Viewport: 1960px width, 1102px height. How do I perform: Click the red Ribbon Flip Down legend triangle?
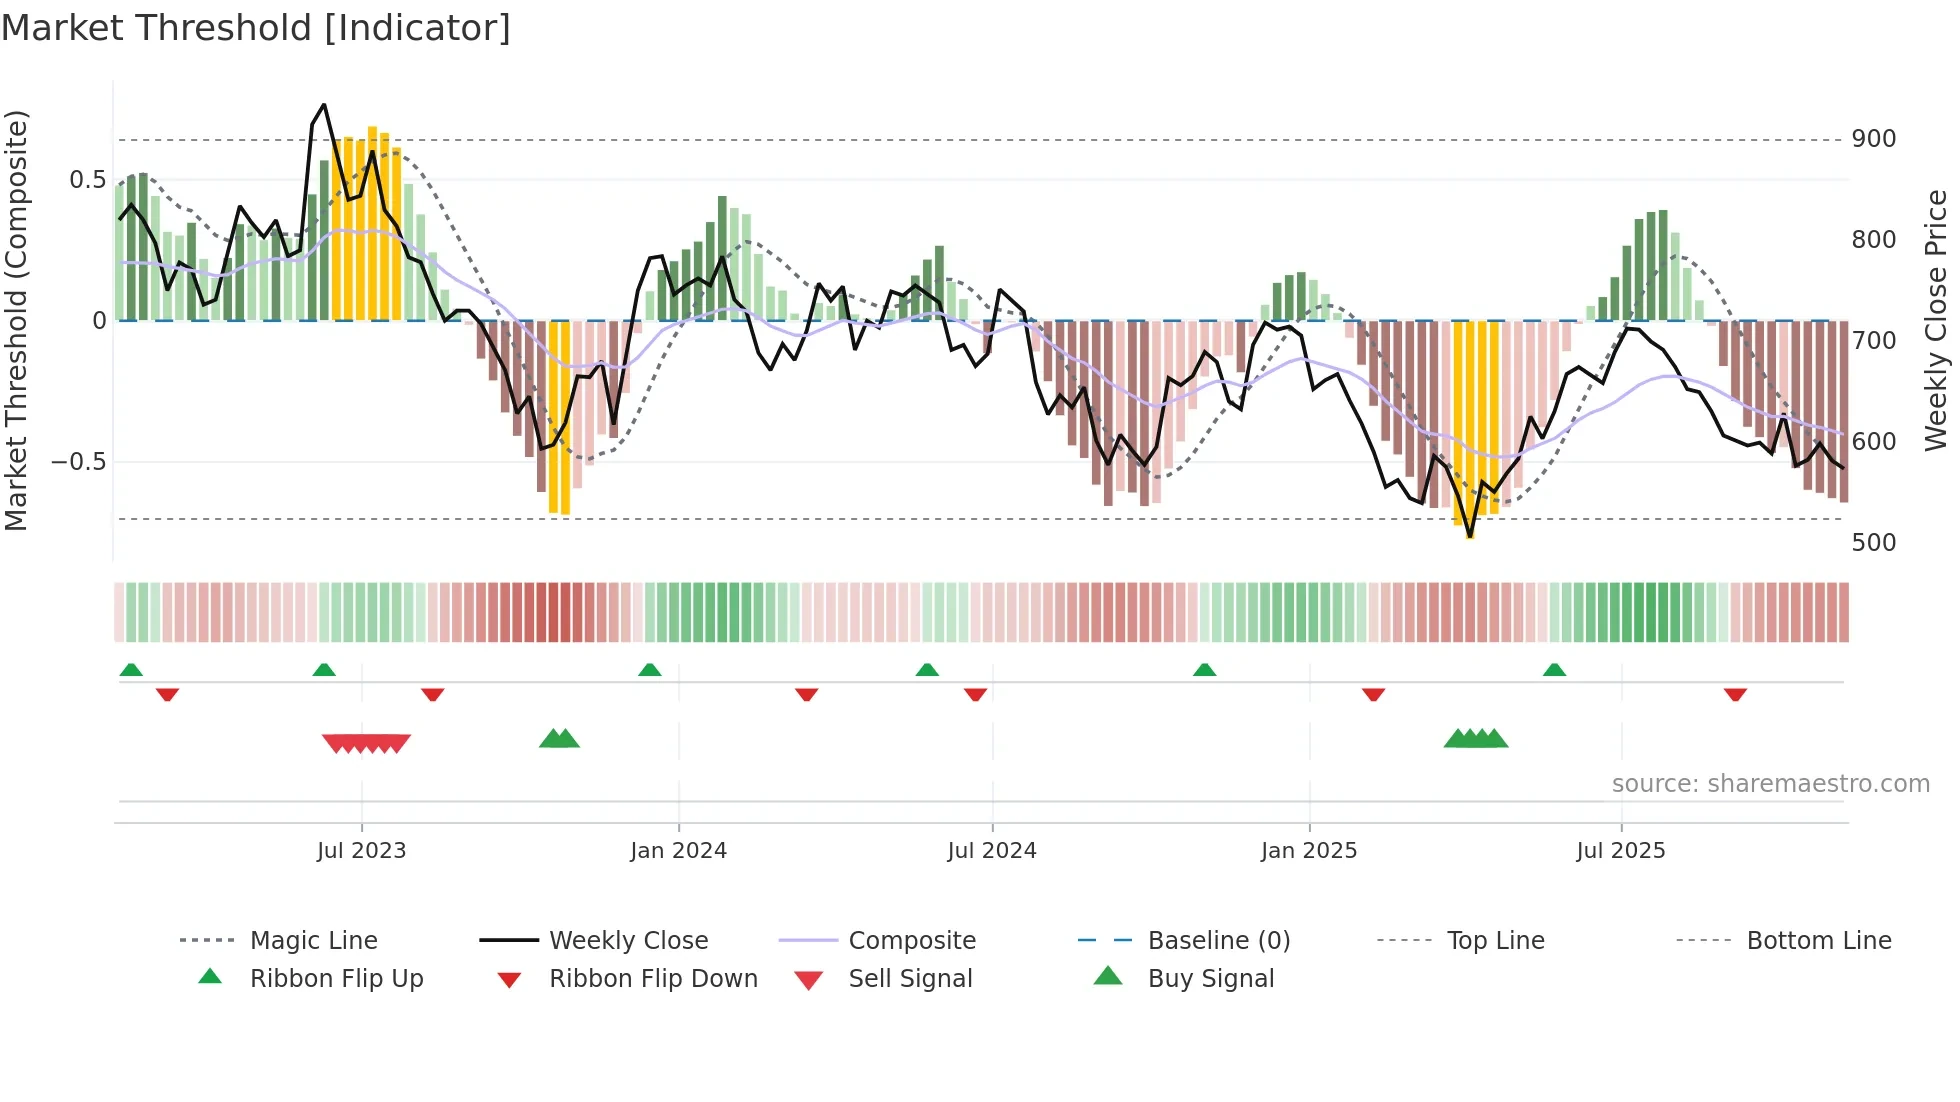[509, 980]
